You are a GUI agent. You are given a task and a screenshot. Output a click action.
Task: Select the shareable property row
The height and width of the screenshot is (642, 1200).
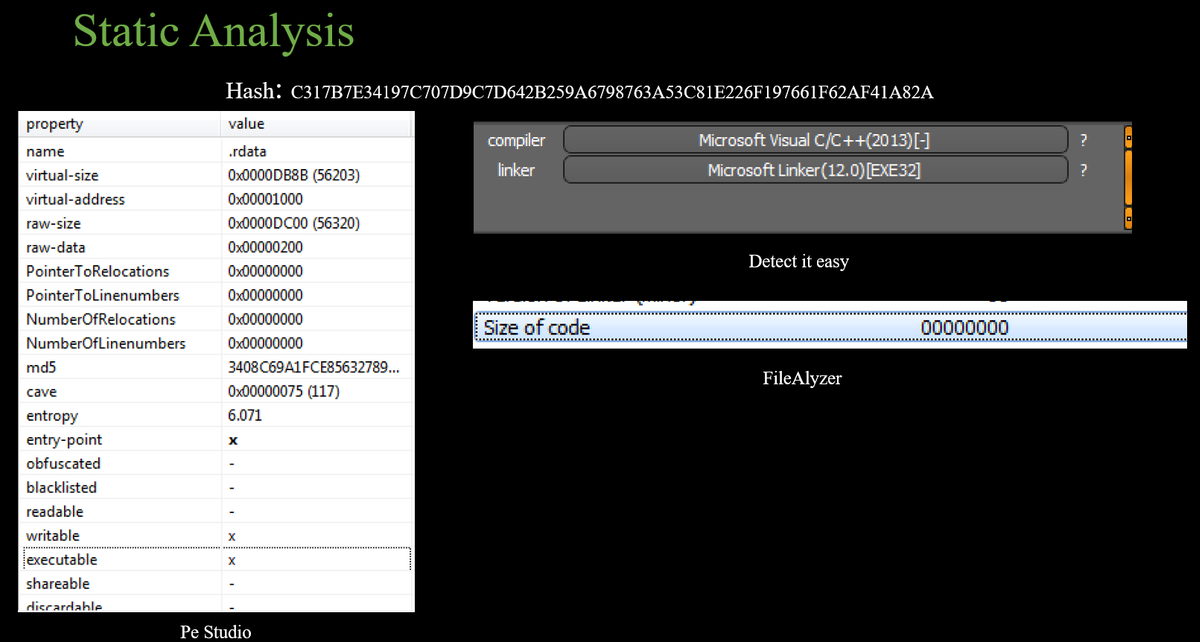216,584
